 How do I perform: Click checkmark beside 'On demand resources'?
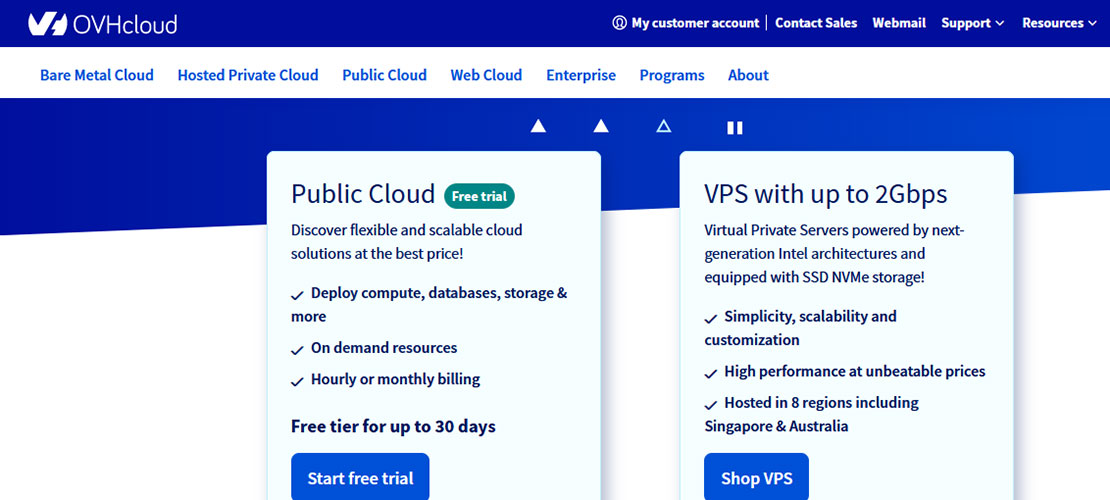[x=297, y=350]
